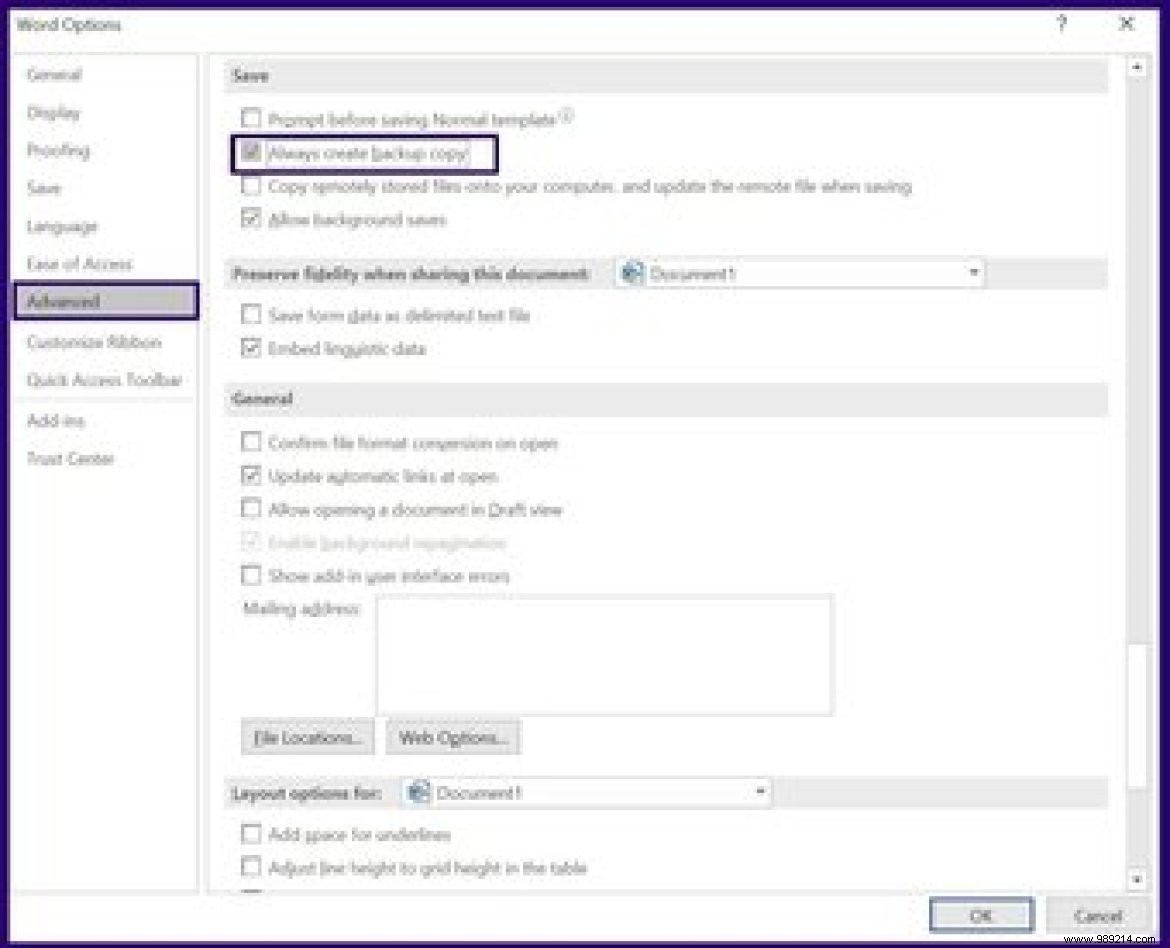This screenshot has height=948, width=1170.
Task: Click the info icon after Normal template option
Action: tap(566, 115)
